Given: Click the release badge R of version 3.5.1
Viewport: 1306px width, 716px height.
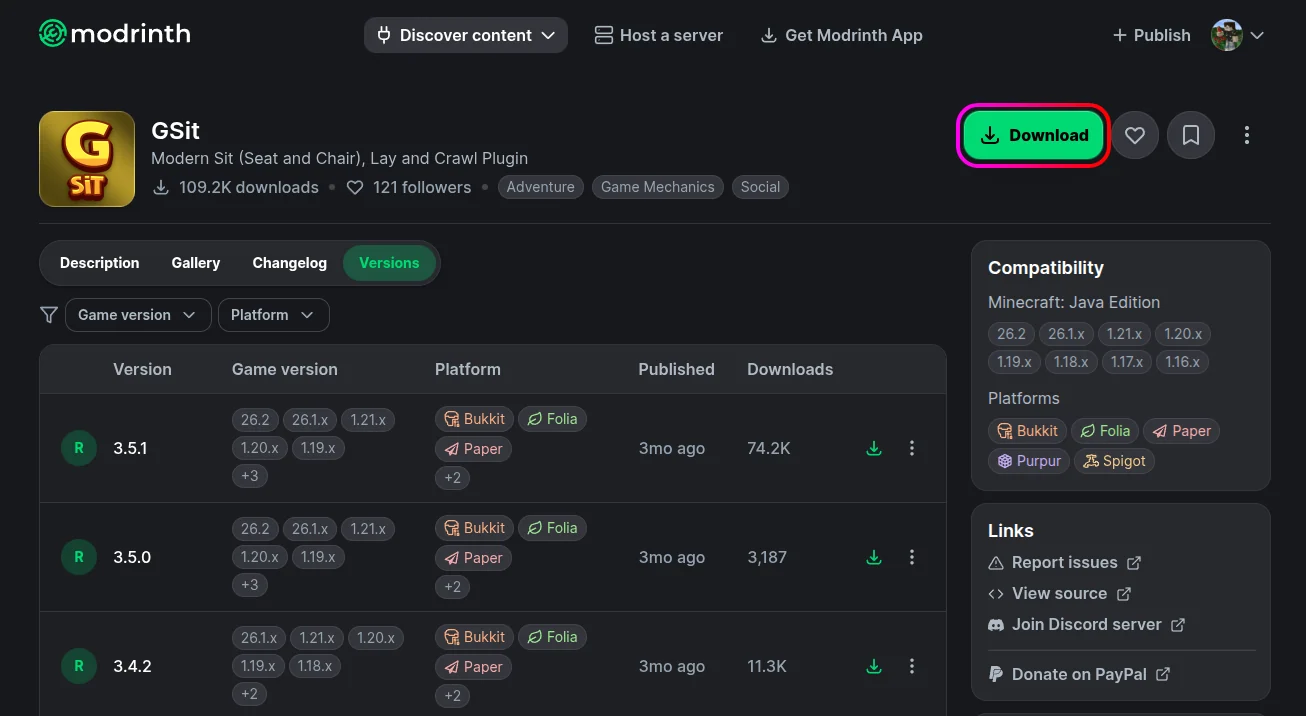Looking at the screenshot, I should (79, 448).
